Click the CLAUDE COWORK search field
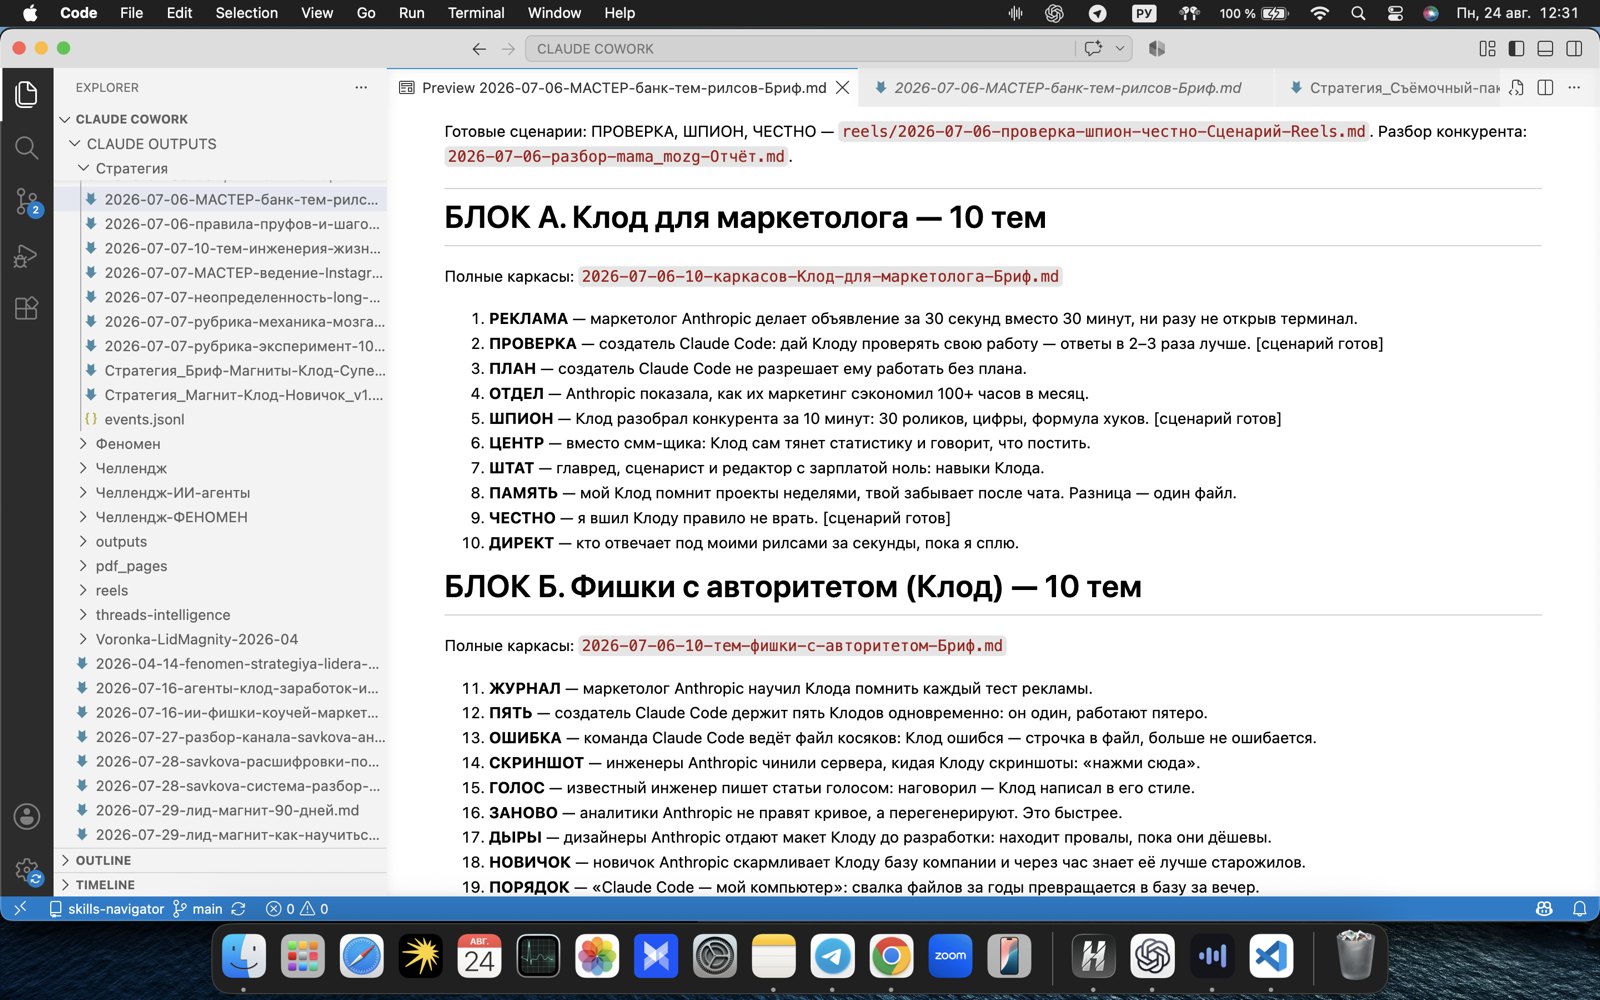 click(800, 48)
